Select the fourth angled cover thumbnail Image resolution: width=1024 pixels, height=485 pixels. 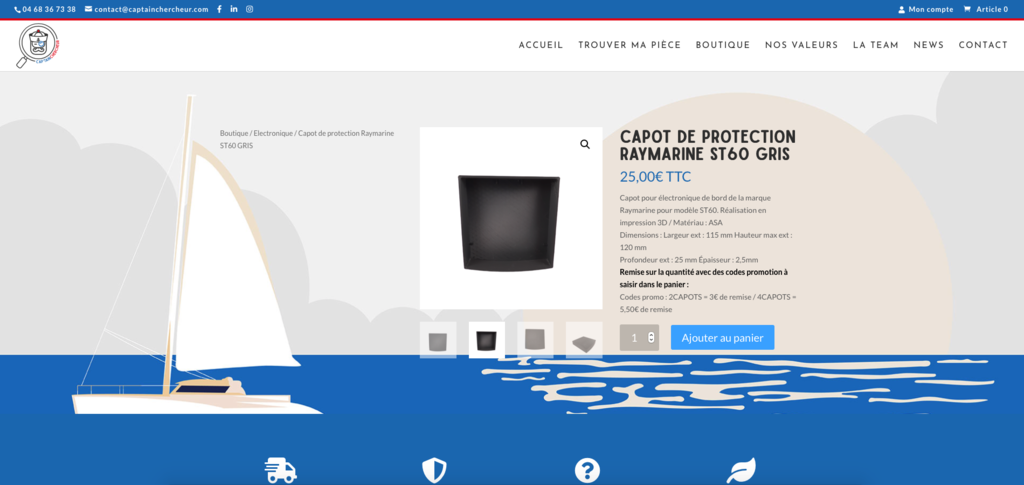pyautogui.click(x=584, y=339)
